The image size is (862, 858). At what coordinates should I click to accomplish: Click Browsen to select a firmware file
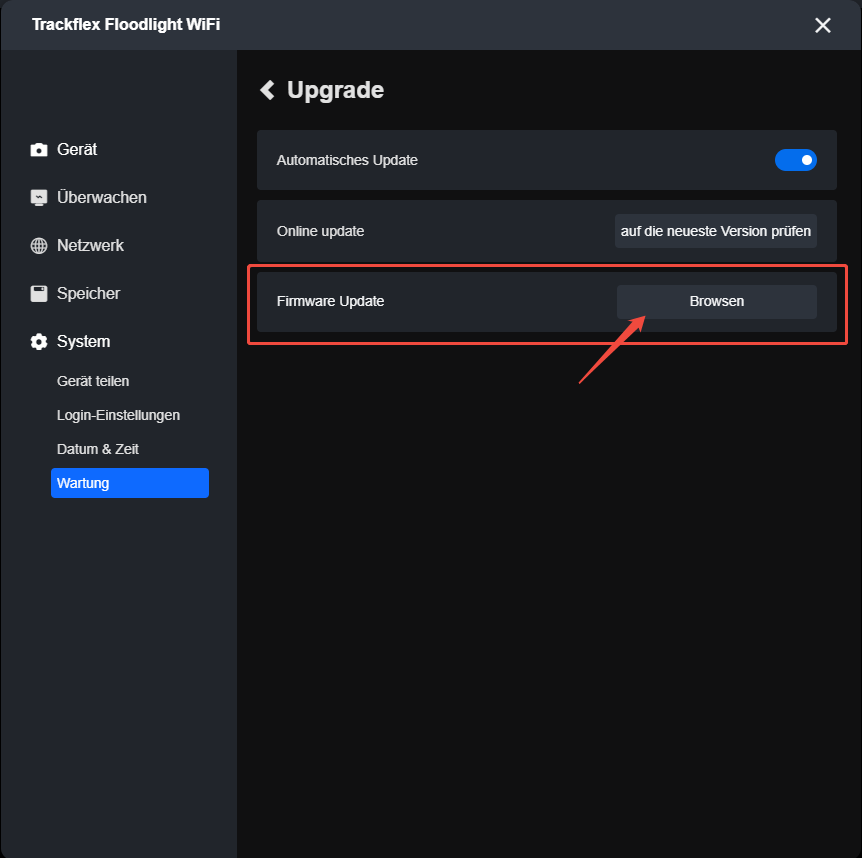point(716,301)
